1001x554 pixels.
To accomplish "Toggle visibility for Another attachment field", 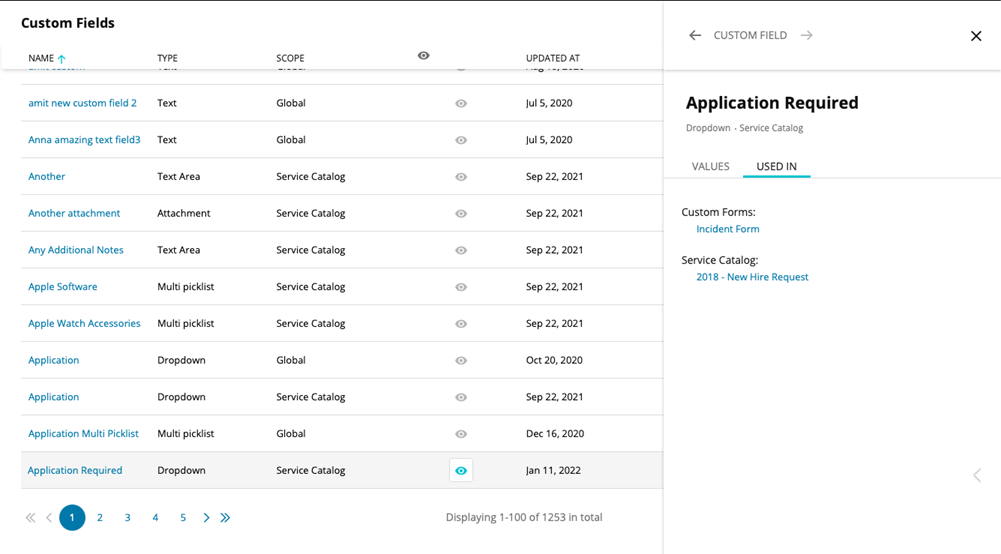I will pyautogui.click(x=461, y=214).
